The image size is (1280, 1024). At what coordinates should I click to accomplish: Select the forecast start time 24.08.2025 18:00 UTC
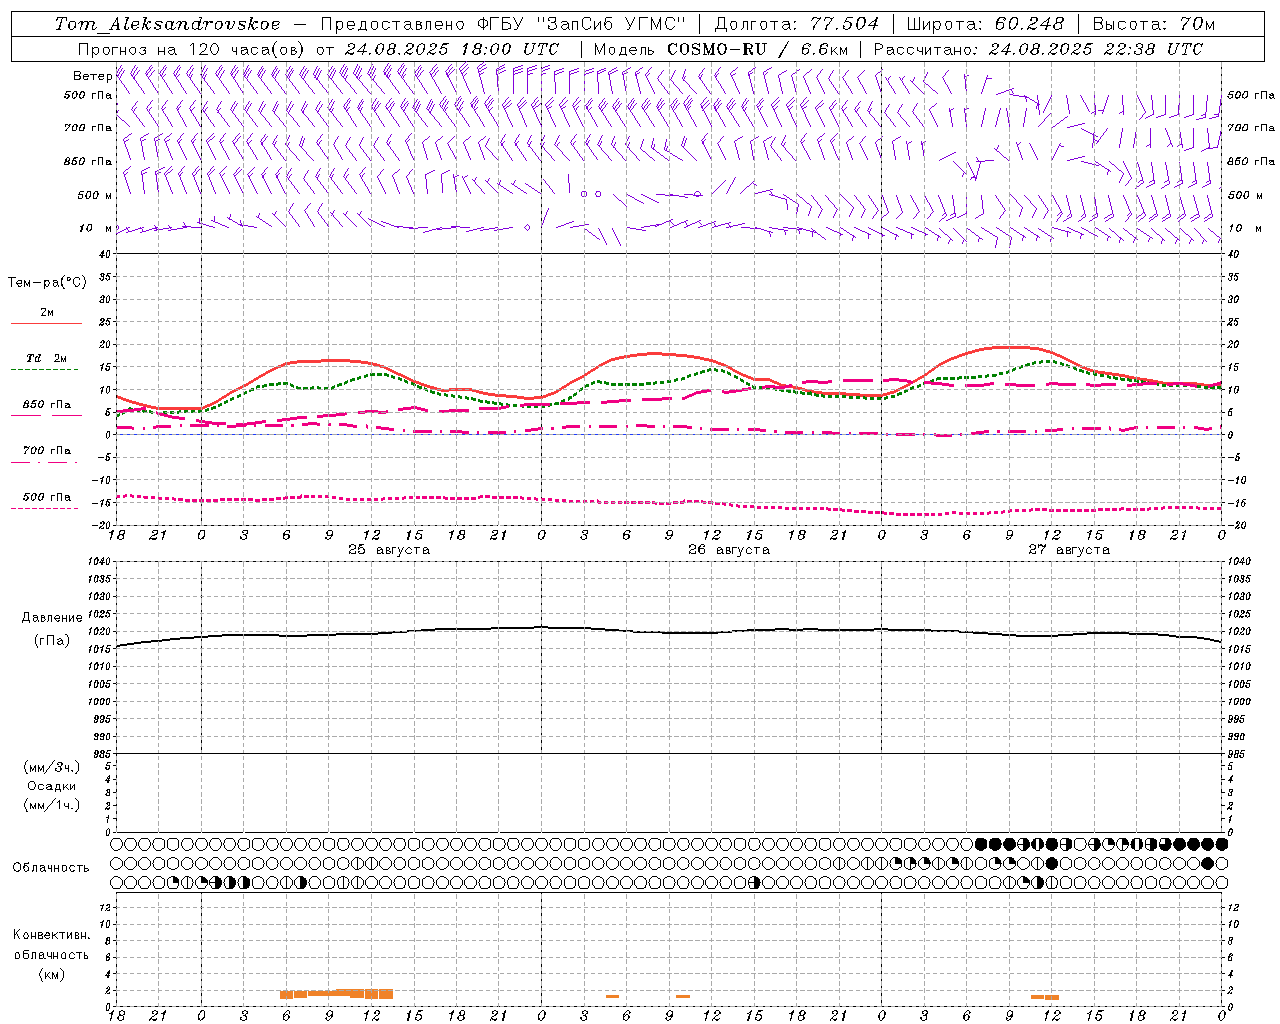coord(452,49)
